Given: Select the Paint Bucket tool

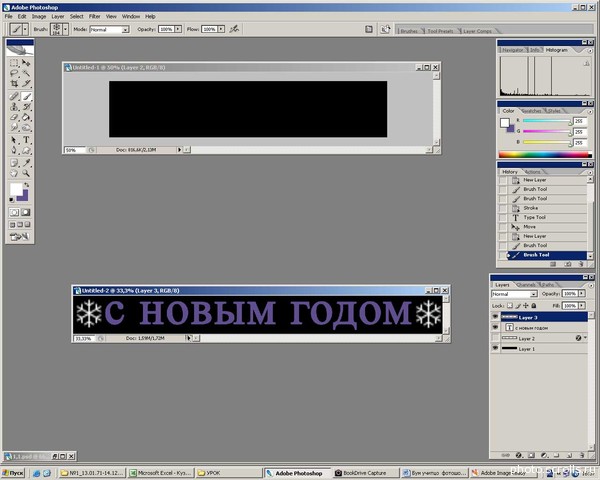Looking at the screenshot, I should point(26,117).
